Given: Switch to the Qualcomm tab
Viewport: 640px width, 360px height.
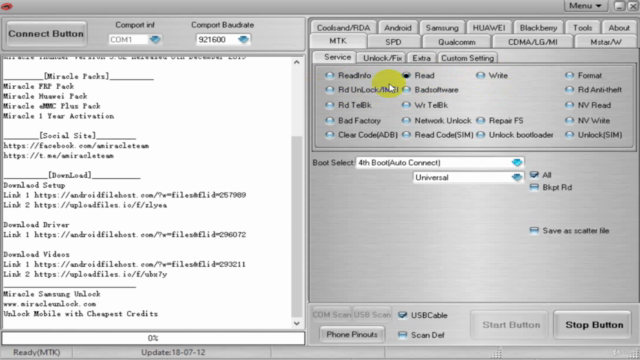Looking at the screenshot, I should (456, 42).
